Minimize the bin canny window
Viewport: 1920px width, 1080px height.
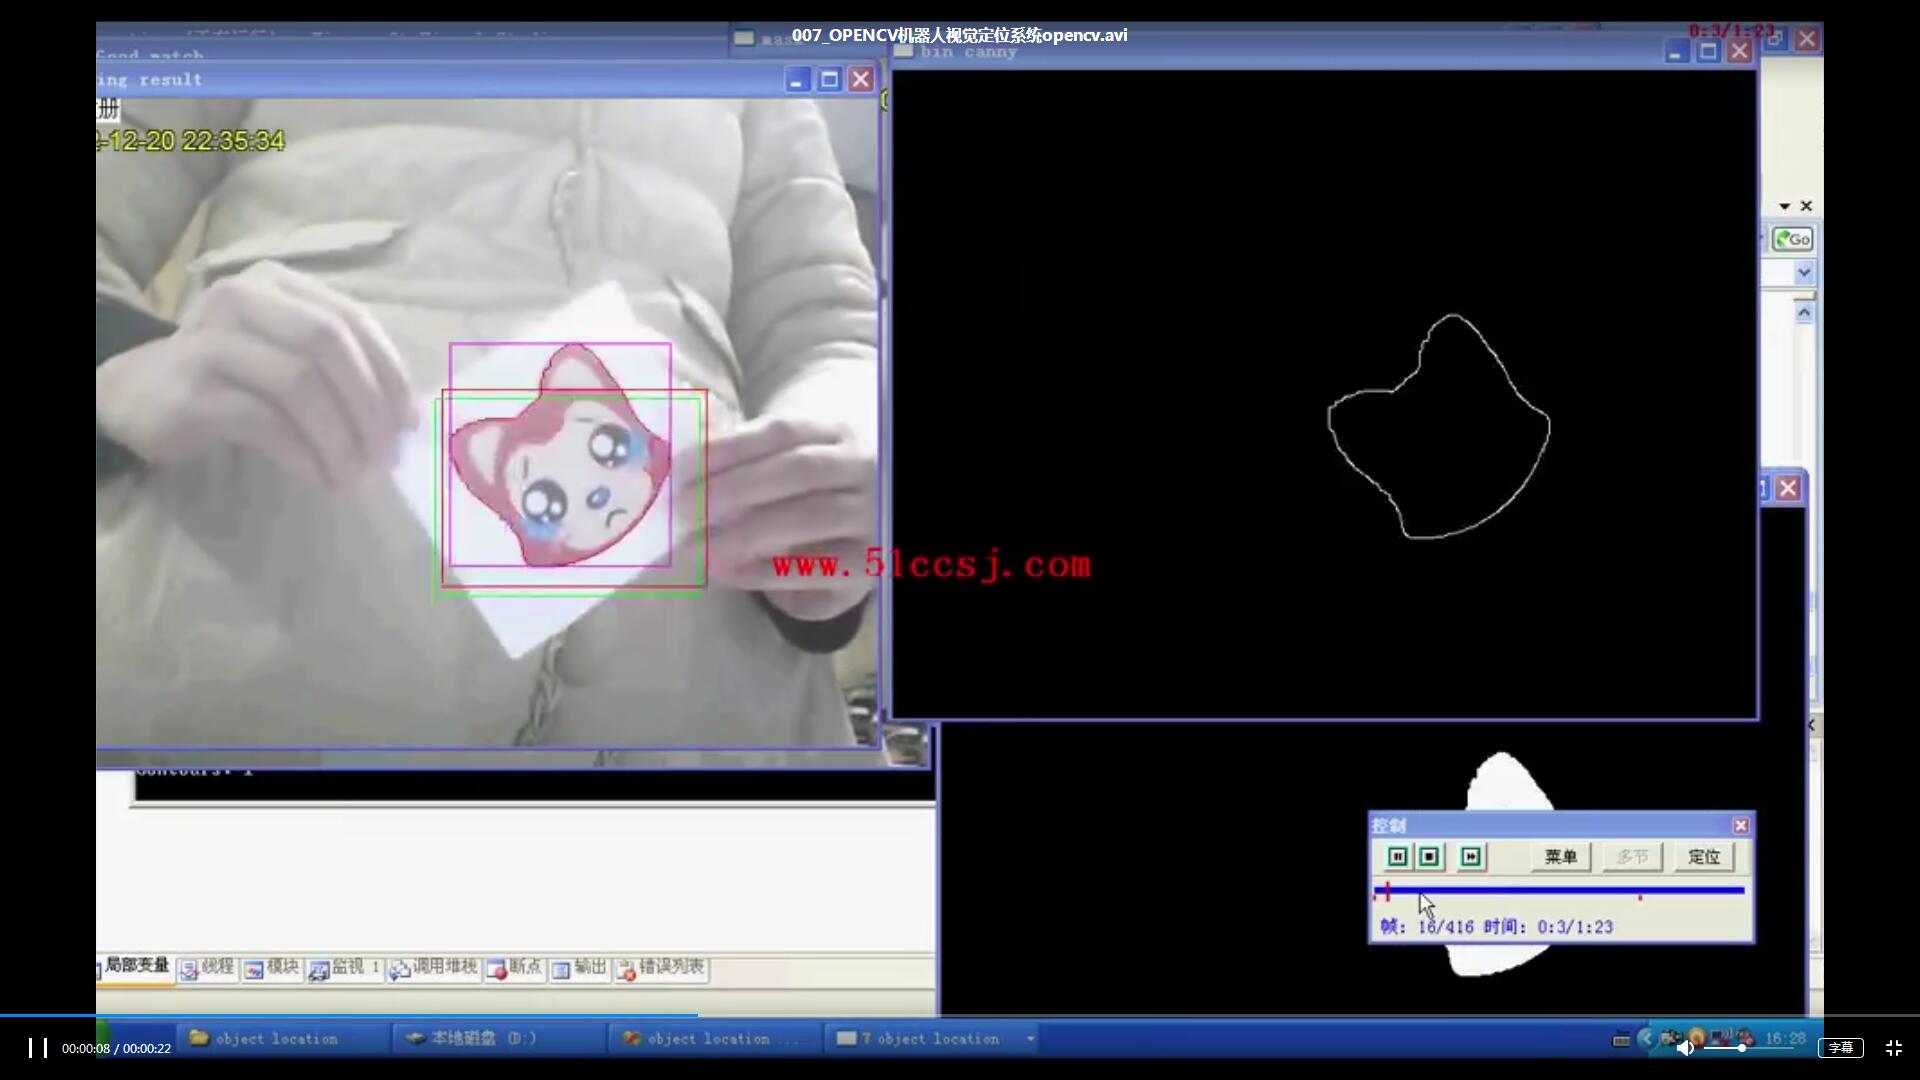pyautogui.click(x=1676, y=52)
